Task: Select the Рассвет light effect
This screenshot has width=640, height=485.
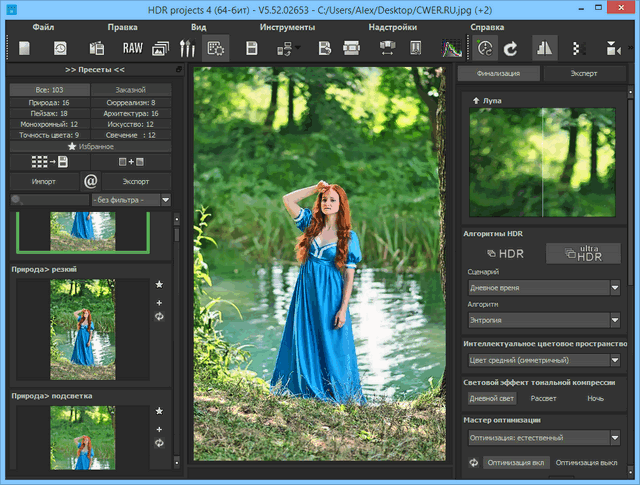Action: pyautogui.click(x=543, y=398)
